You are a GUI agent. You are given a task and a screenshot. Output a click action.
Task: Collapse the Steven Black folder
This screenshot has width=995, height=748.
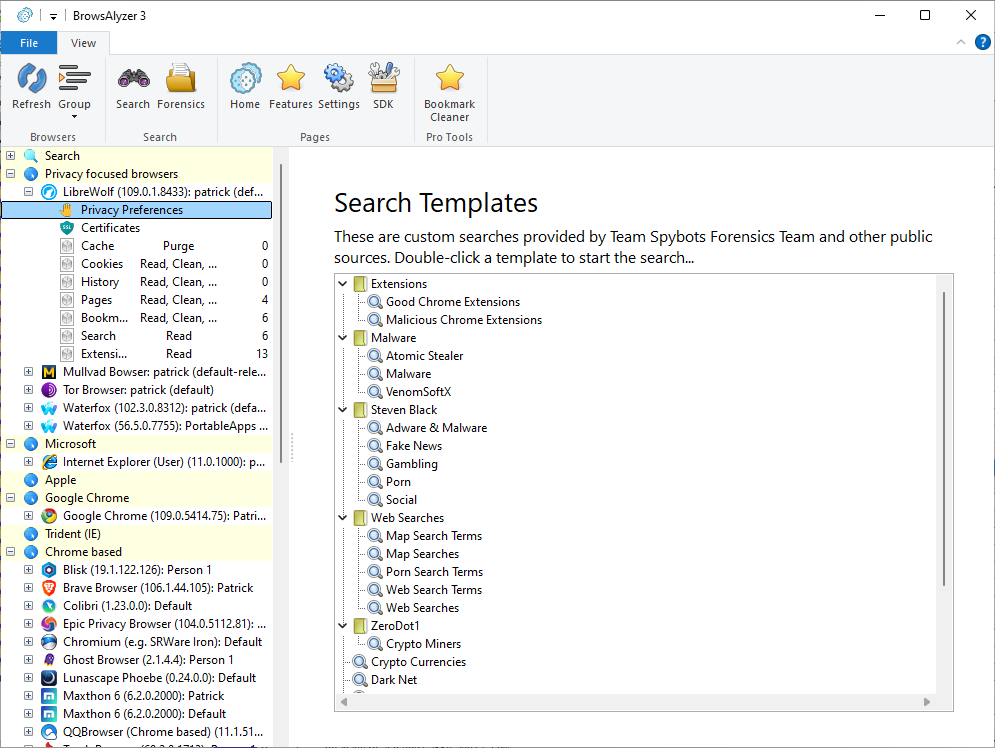(x=343, y=410)
